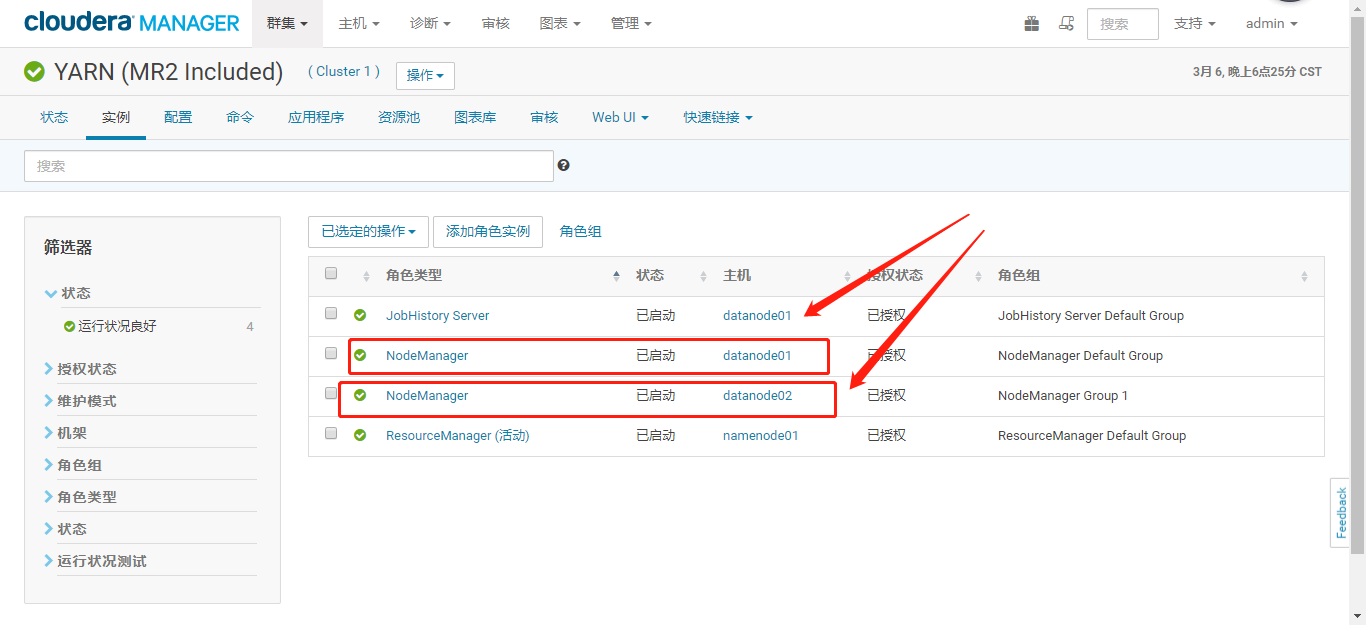Focus the top-right 搜索 box
Screen dimensions: 1366x625
[x=1123, y=24]
